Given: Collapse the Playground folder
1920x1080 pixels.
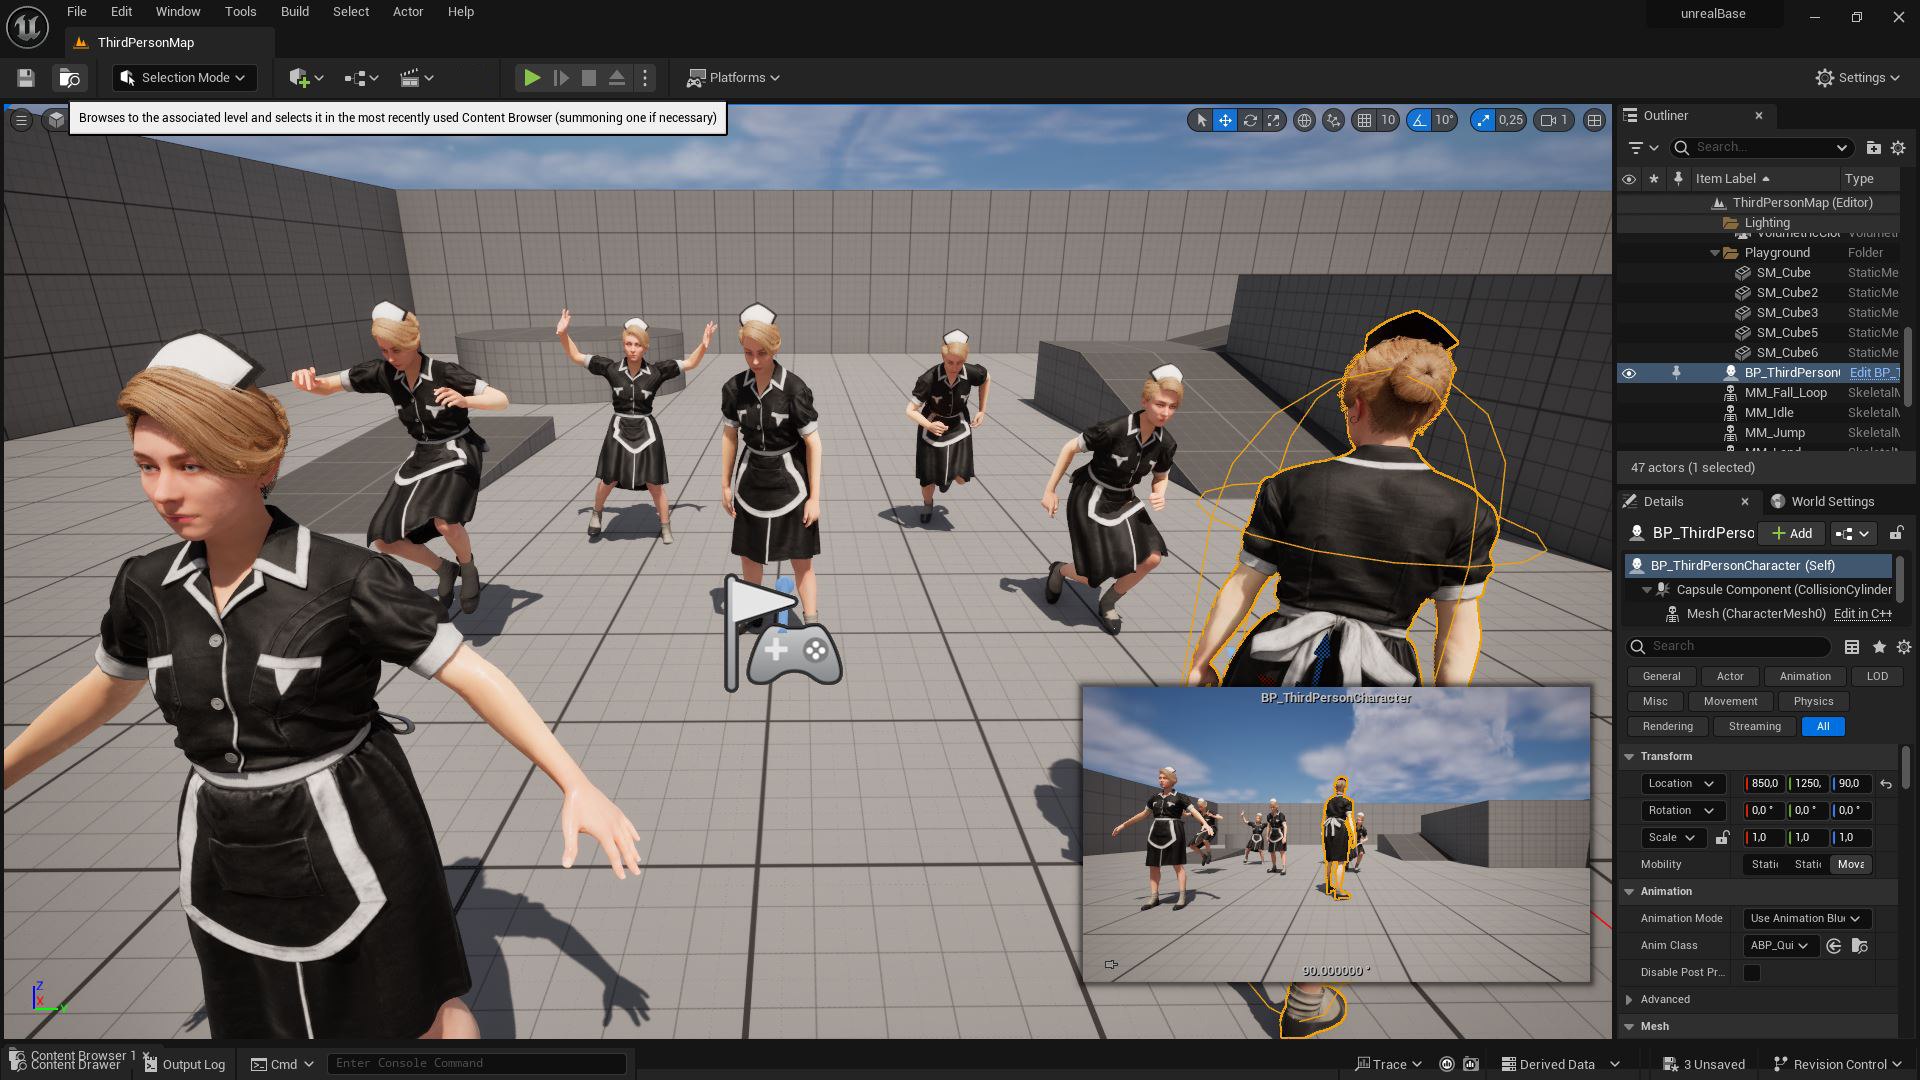Looking at the screenshot, I should [1716, 253].
